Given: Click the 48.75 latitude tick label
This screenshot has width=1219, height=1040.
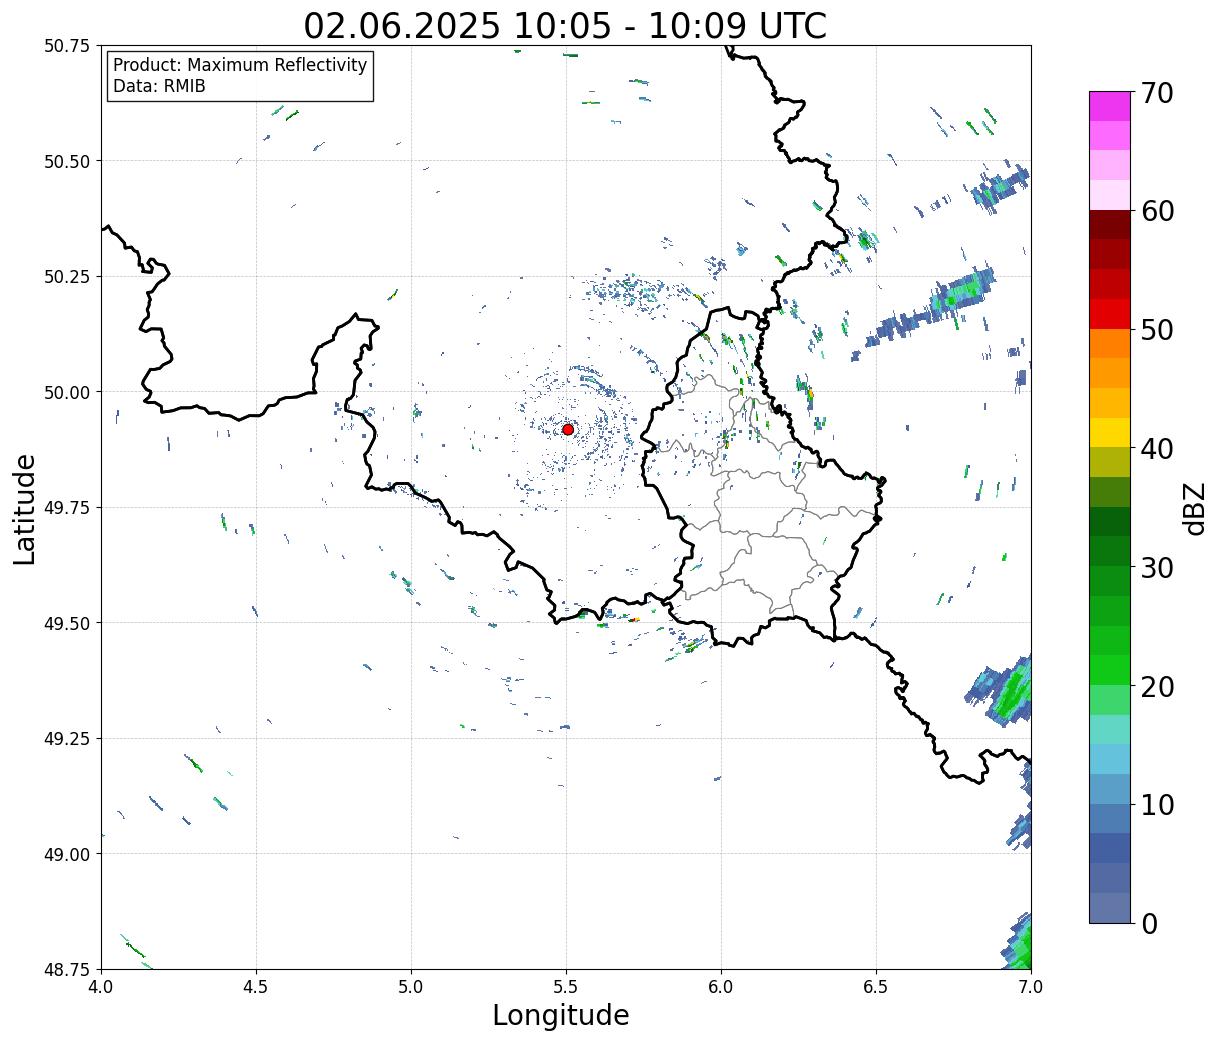Looking at the screenshot, I should [x=67, y=969].
